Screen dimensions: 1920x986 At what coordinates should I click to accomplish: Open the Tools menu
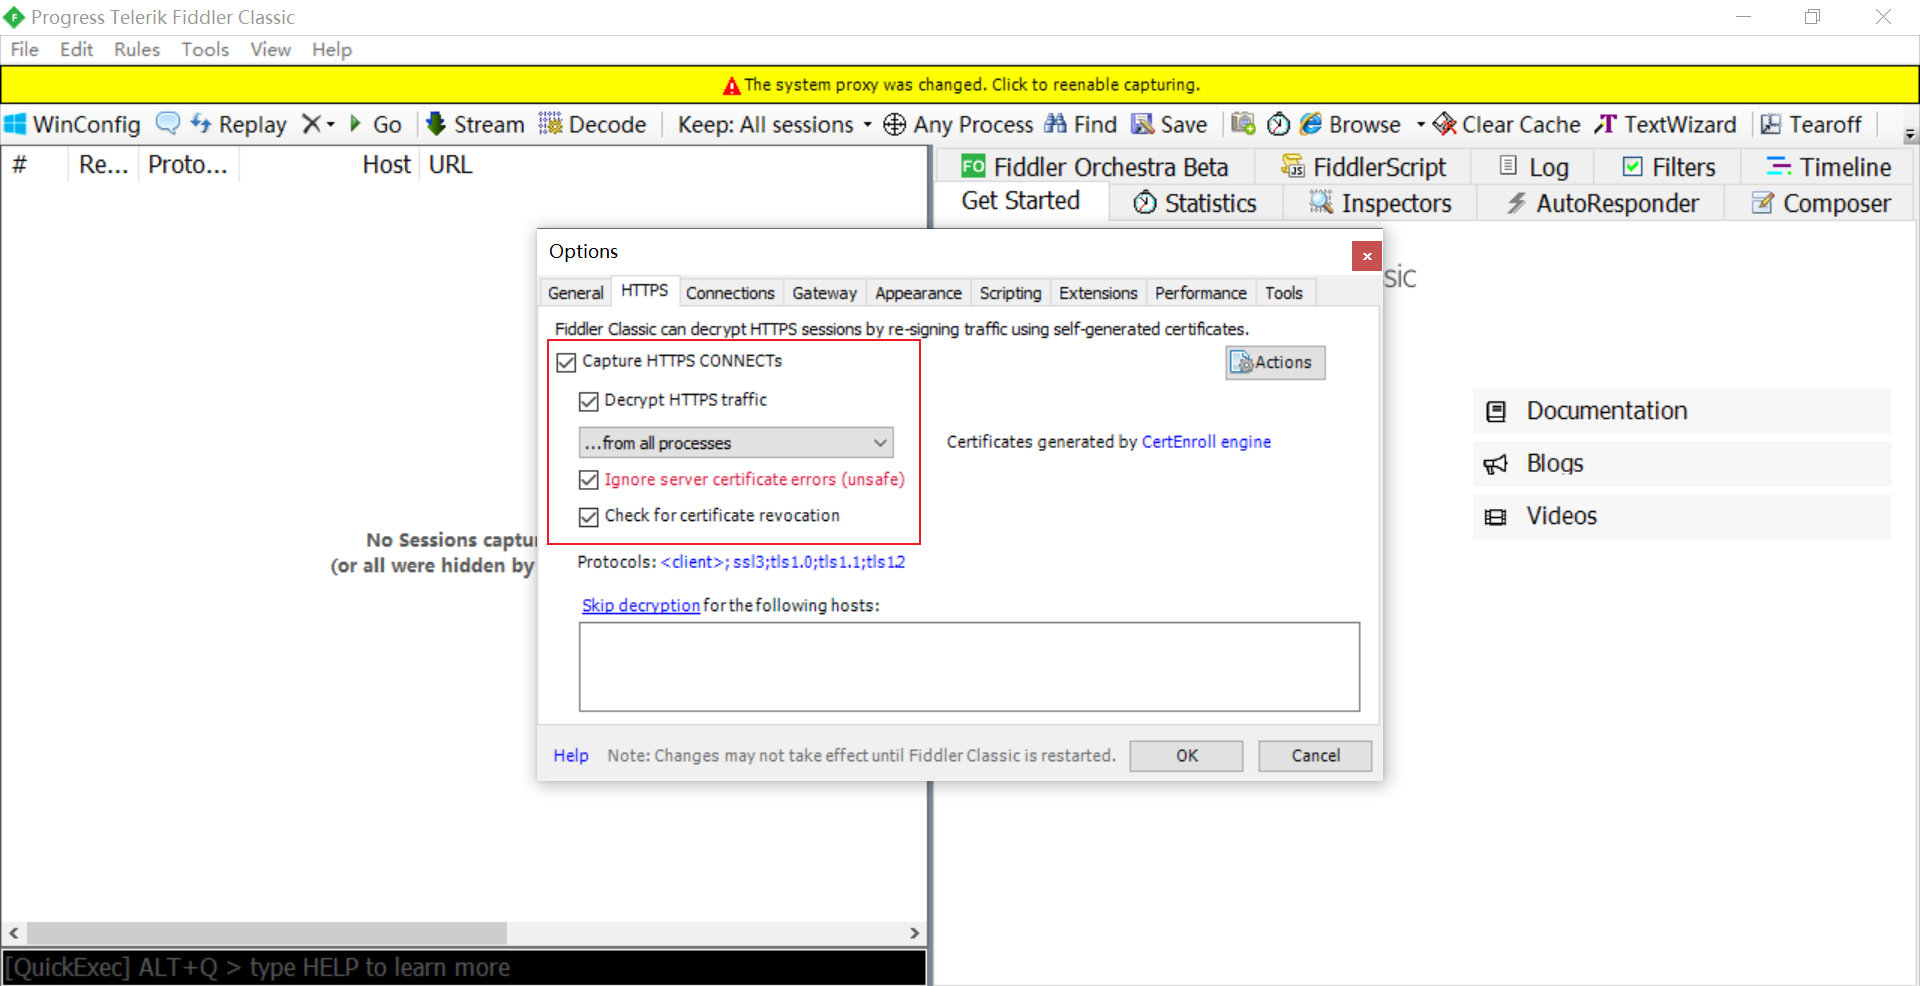click(205, 49)
